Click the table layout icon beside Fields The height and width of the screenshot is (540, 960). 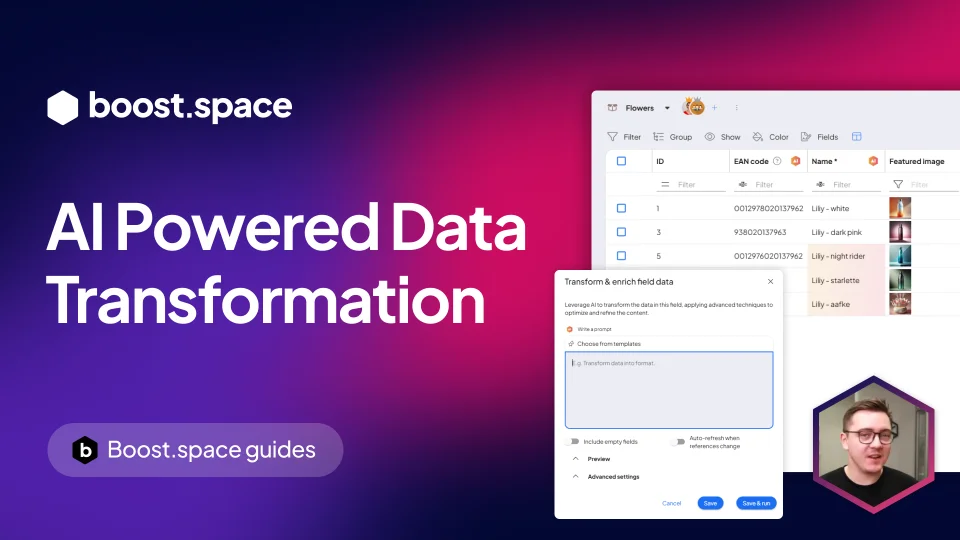pyautogui.click(x=857, y=137)
